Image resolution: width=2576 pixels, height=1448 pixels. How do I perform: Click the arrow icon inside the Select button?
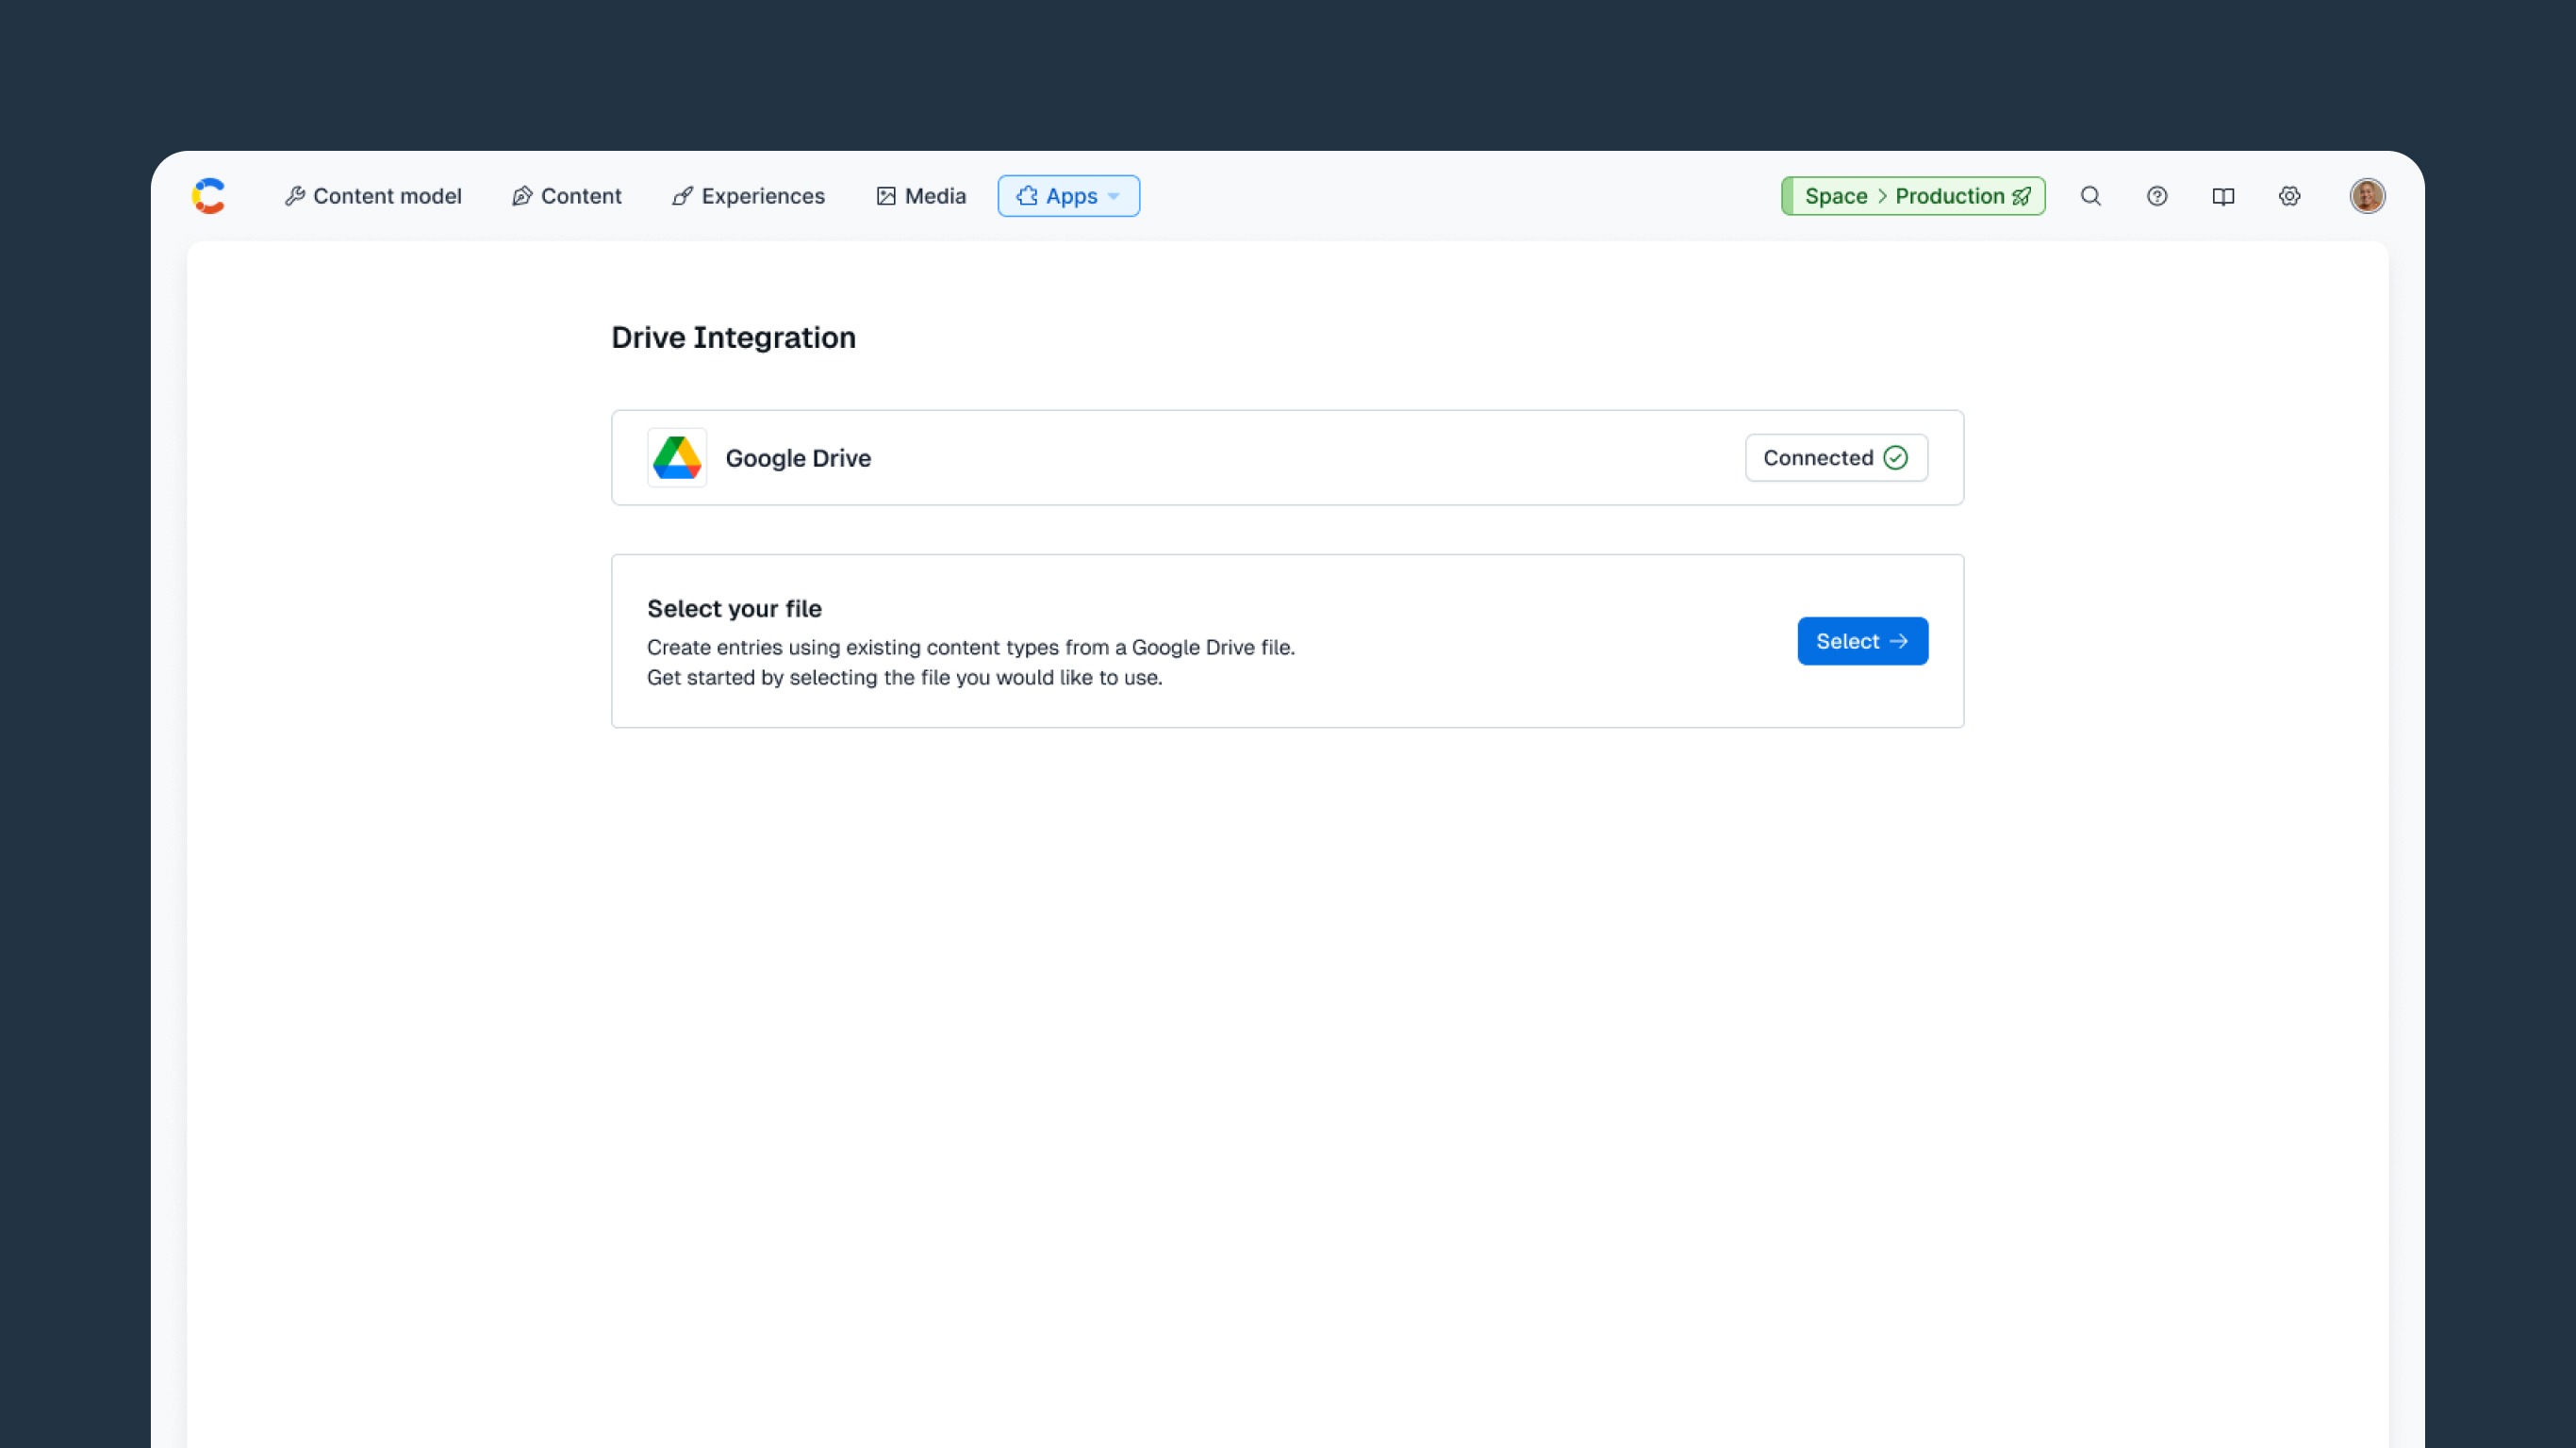[1899, 641]
